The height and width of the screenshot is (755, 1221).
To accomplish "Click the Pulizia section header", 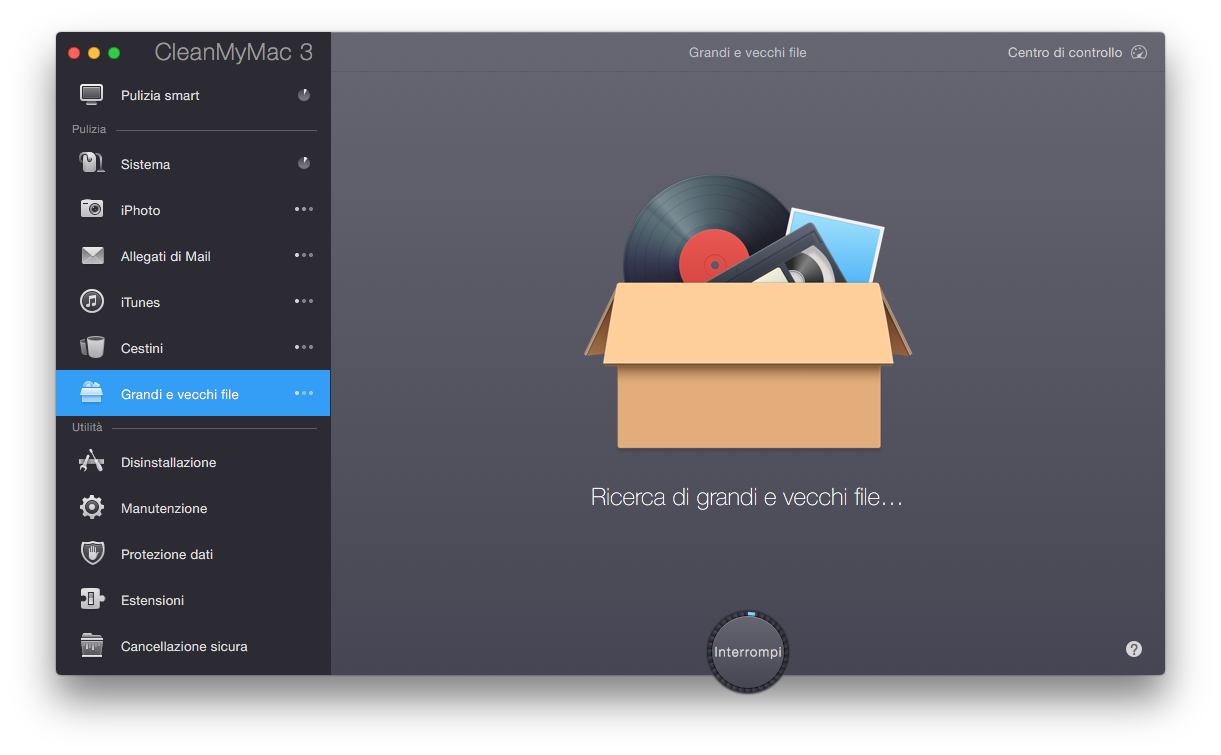I will (x=89, y=129).
